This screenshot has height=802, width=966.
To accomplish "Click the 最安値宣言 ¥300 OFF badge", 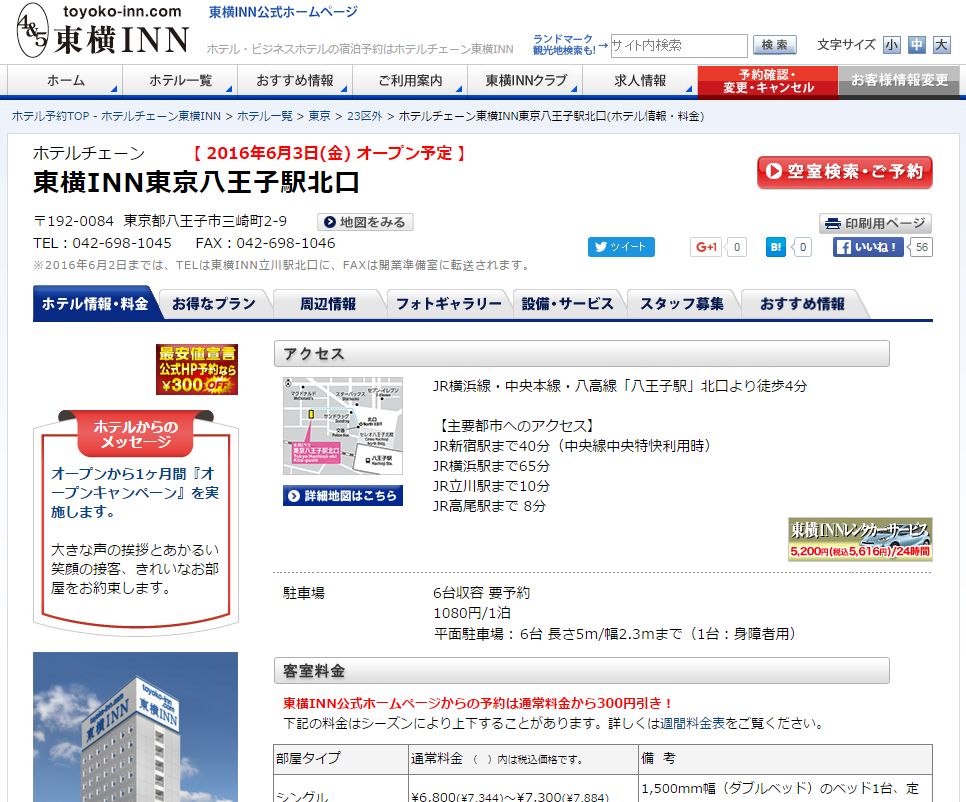I will click(x=197, y=369).
